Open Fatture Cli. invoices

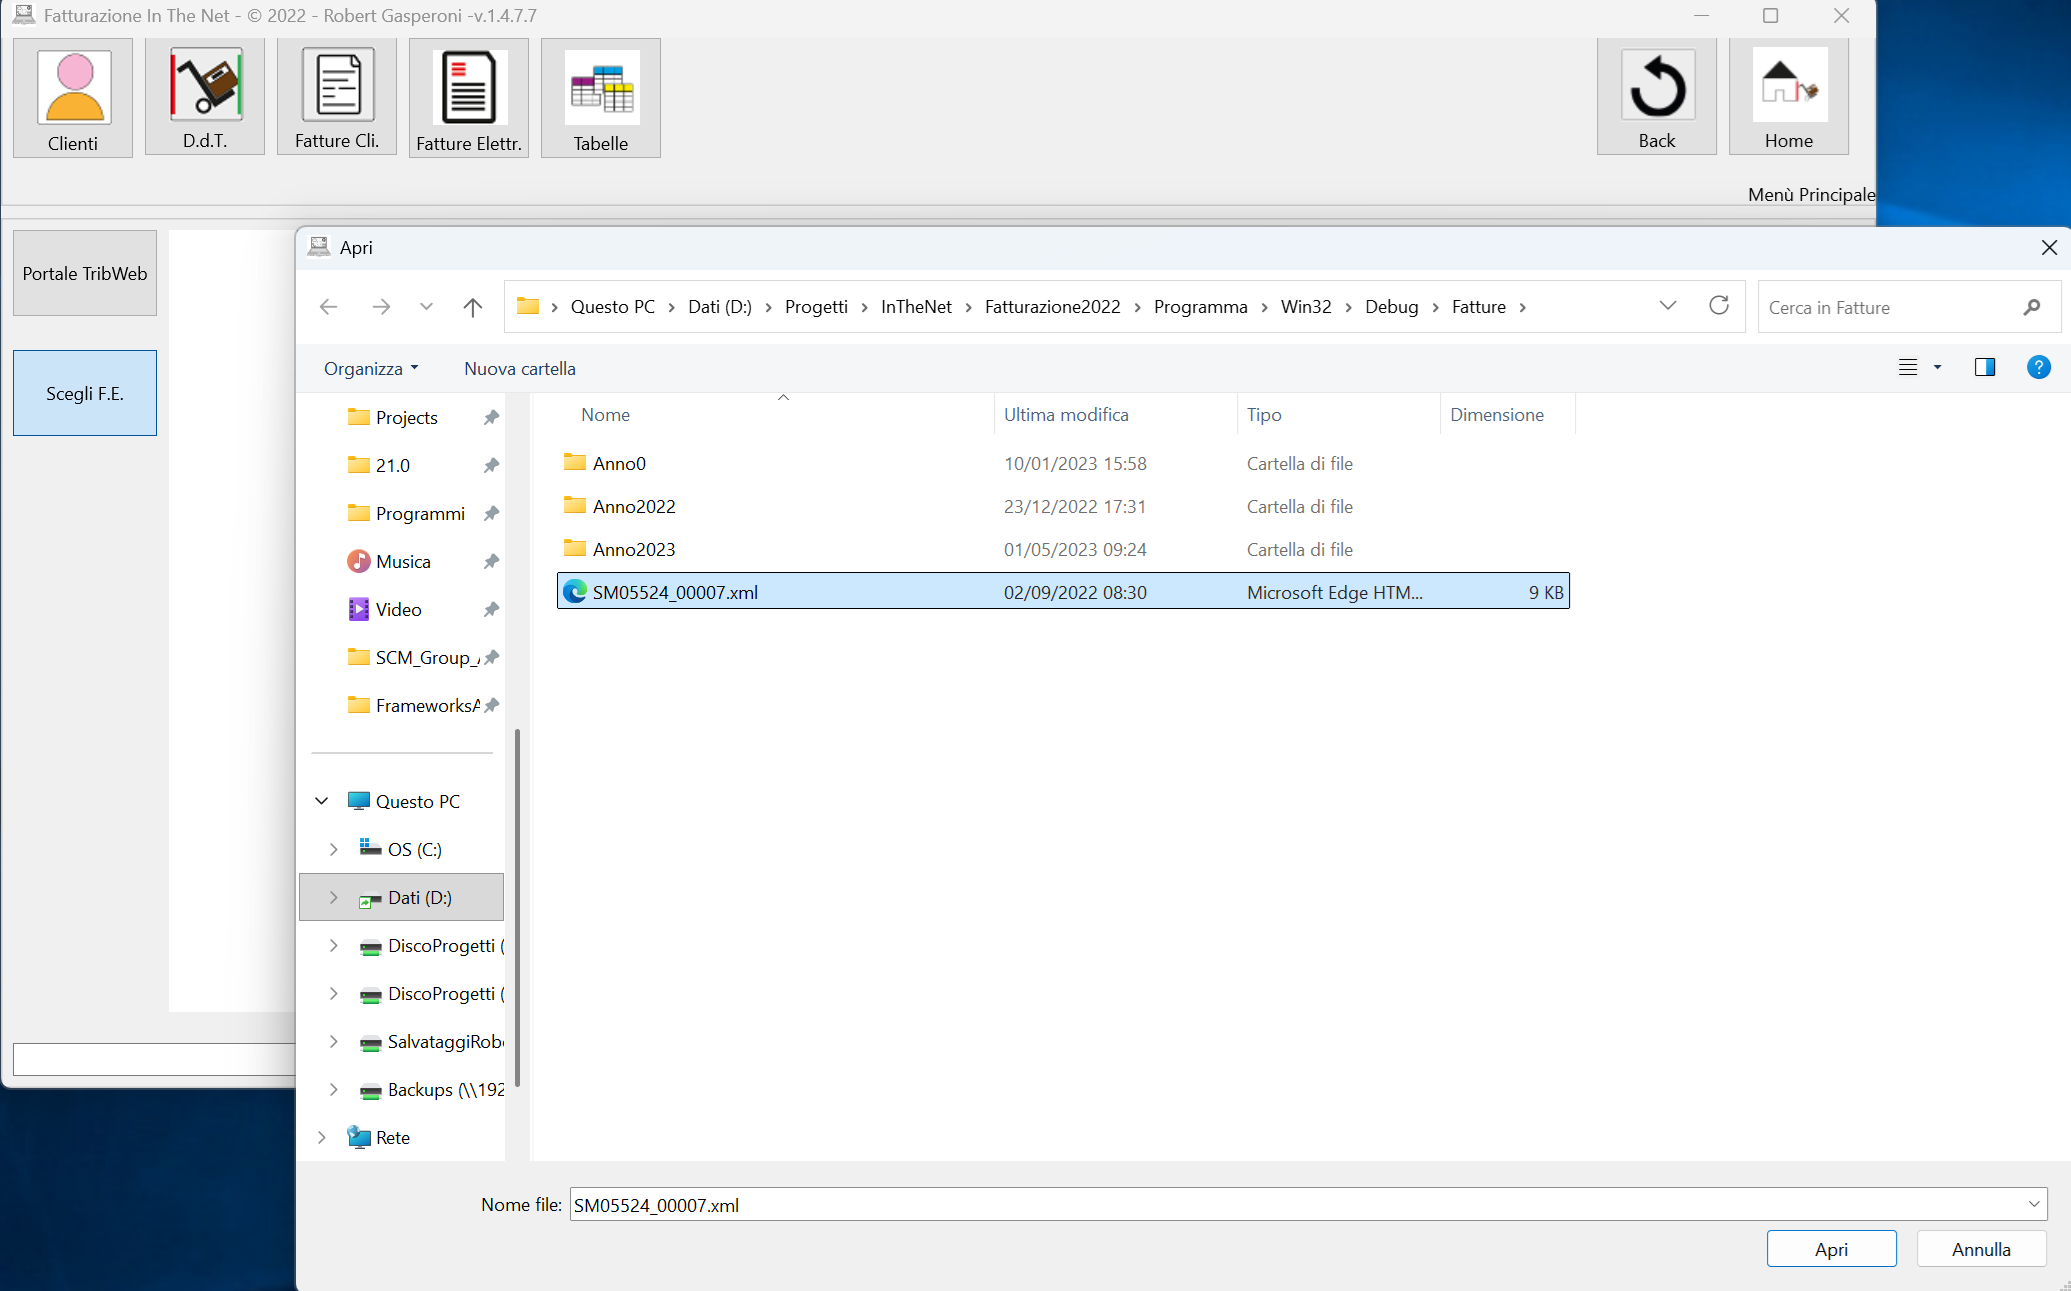tap(337, 97)
